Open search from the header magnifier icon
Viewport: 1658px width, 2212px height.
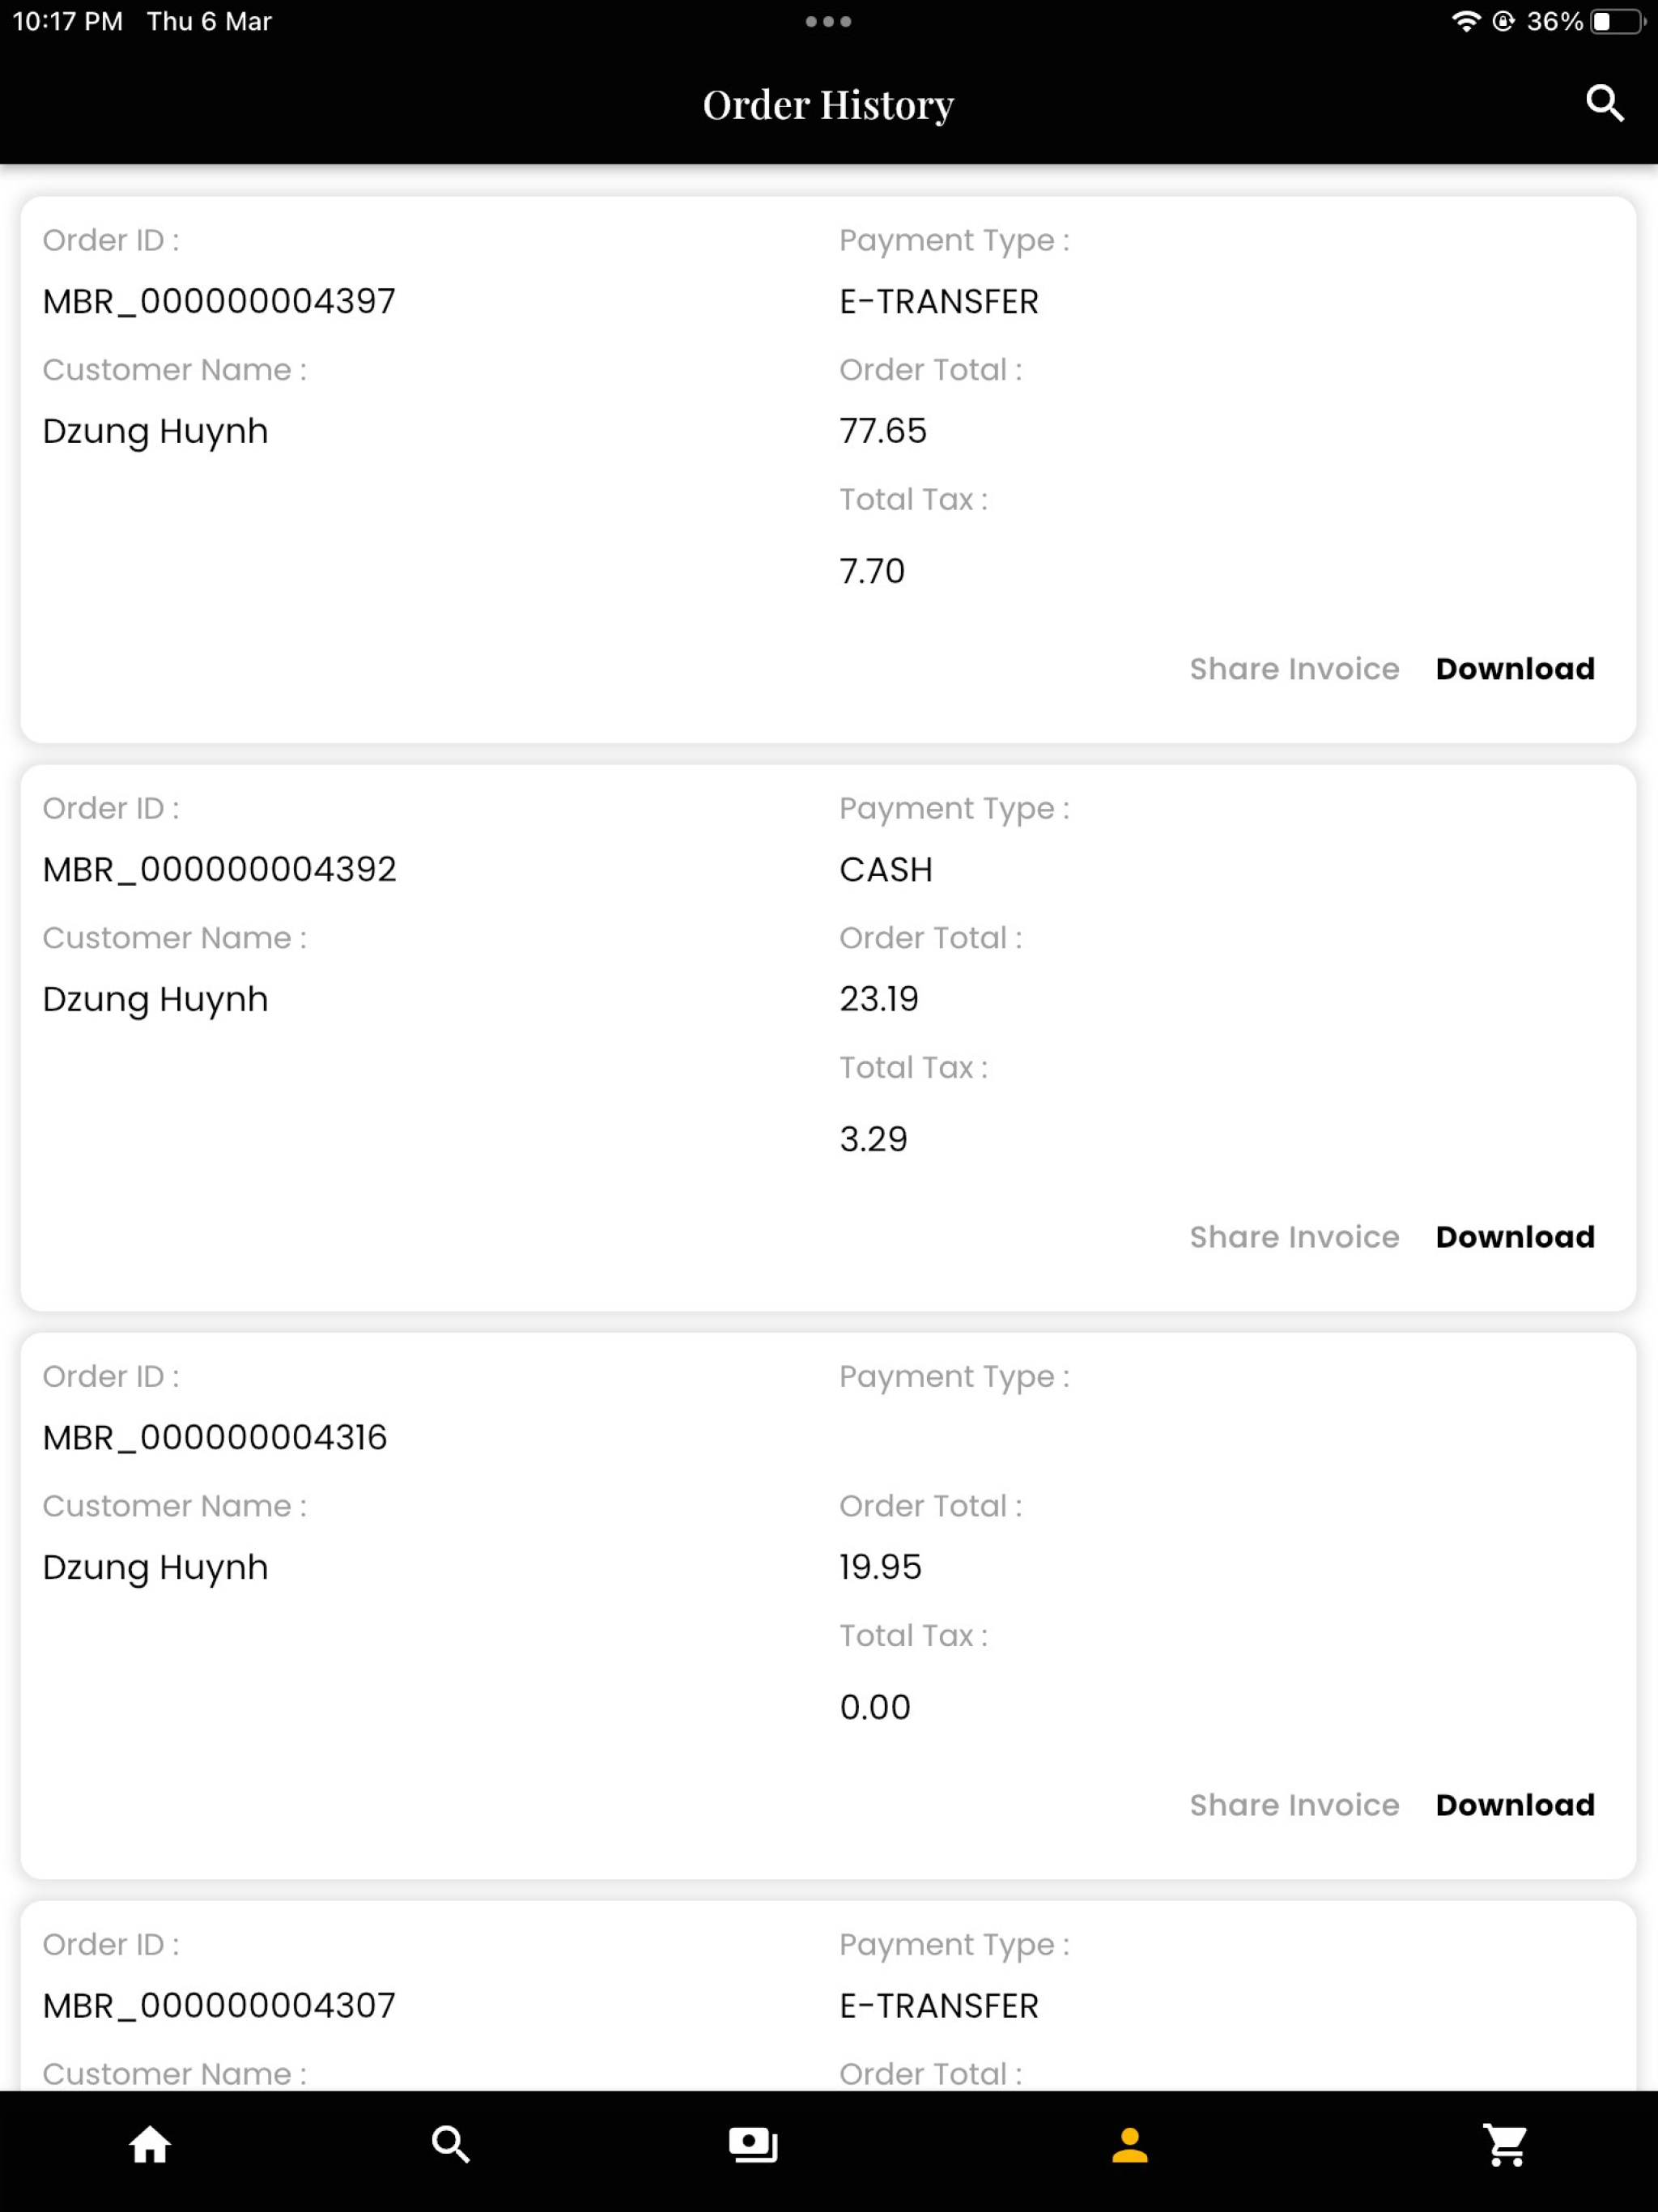coord(1604,103)
